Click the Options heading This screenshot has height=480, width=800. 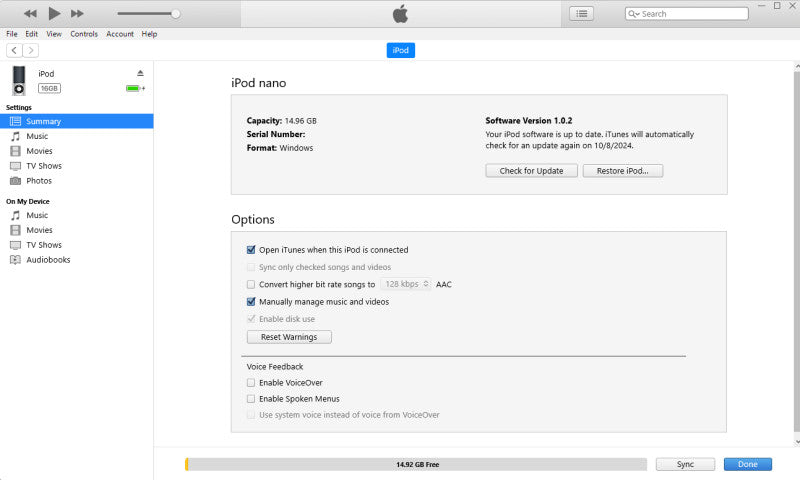[x=253, y=219]
